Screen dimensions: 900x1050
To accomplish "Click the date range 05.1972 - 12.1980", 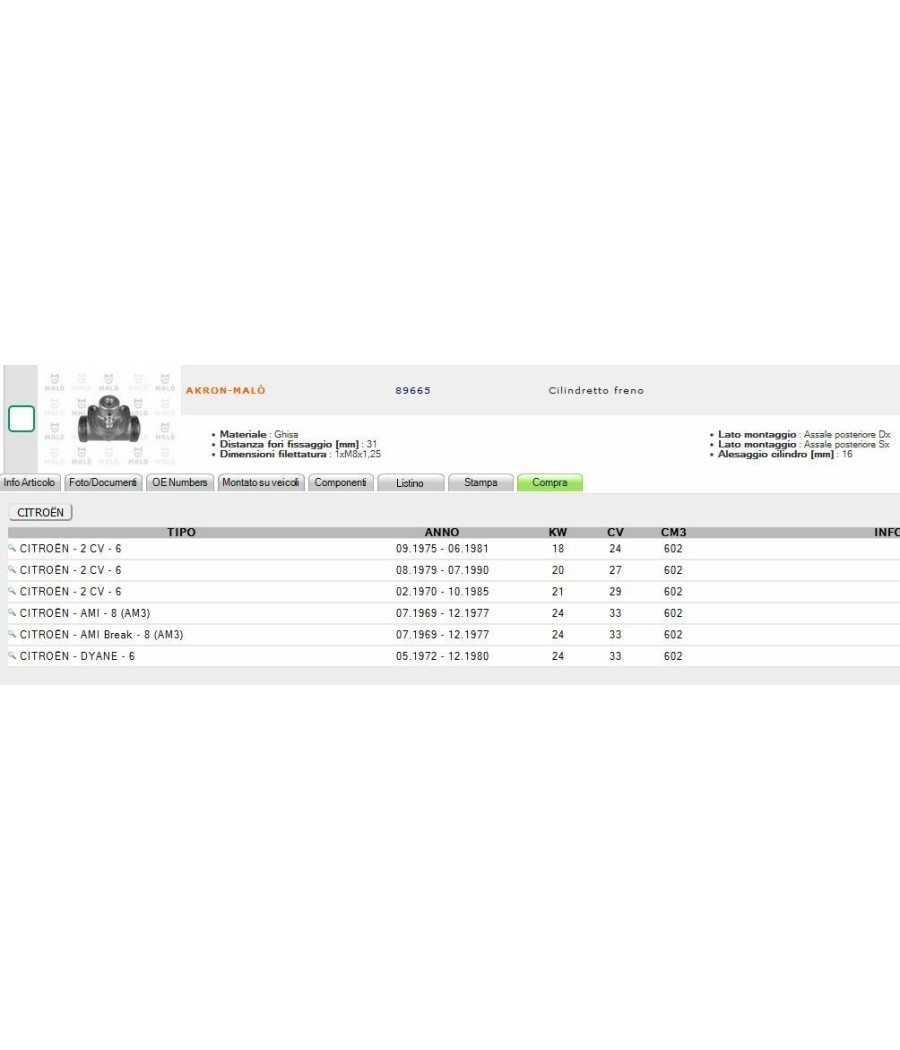I will click(x=442, y=656).
